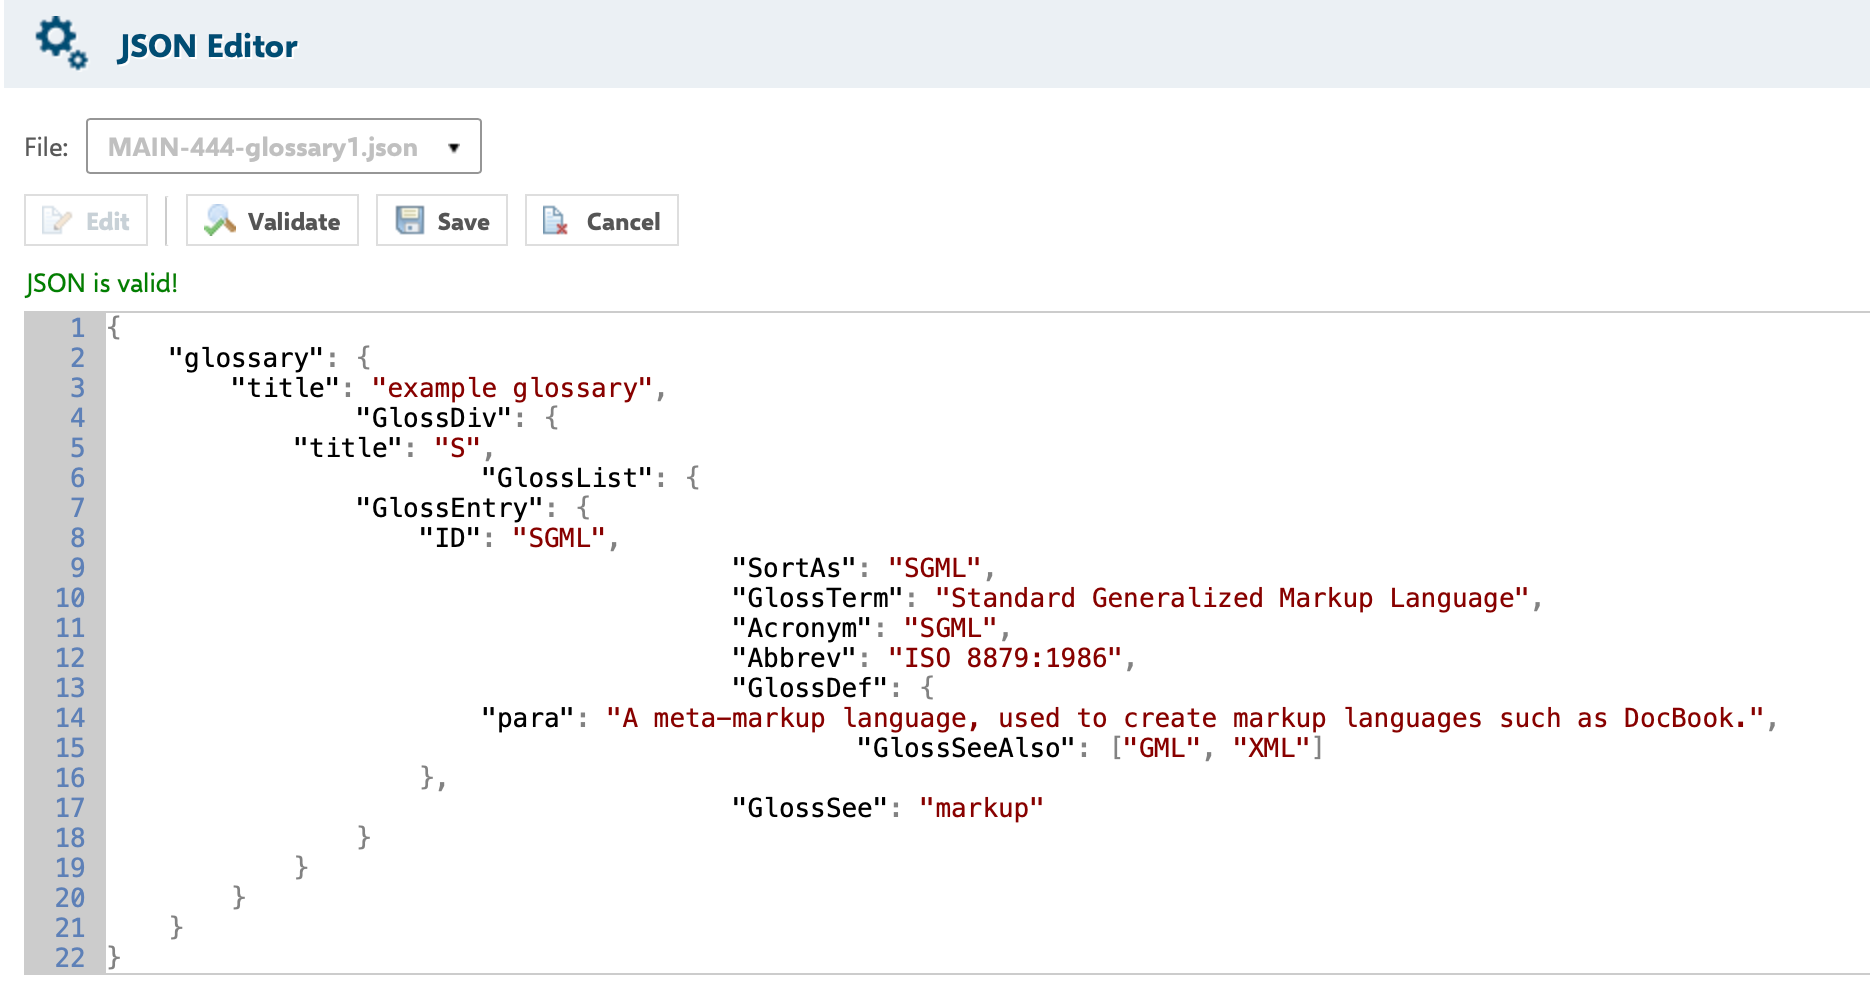Click the pencil icon on Edit button
Screen dimensions: 1870x990
tap(57, 221)
